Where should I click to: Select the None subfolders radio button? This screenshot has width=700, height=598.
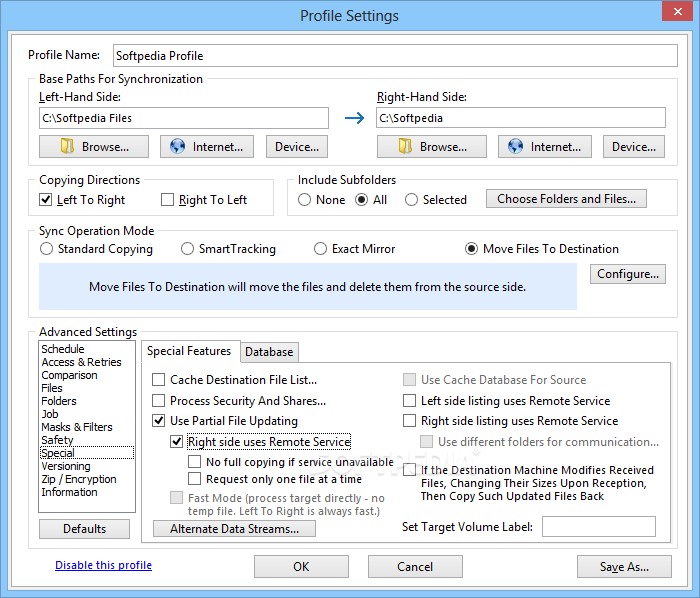point(304,199)
